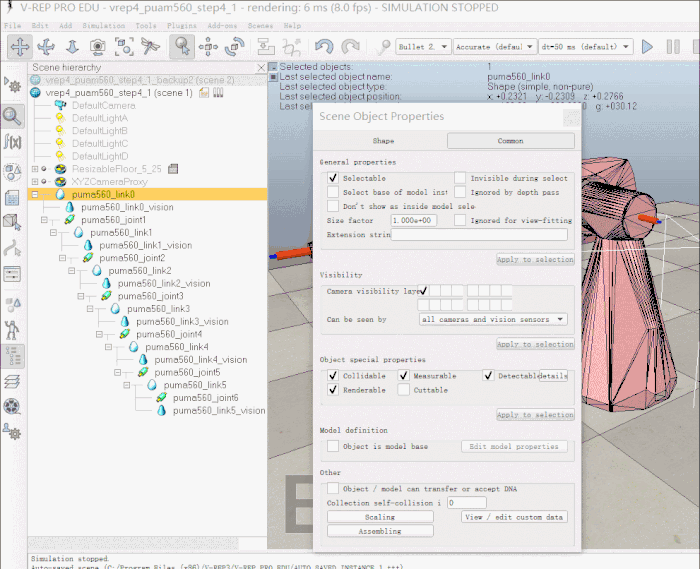
Task: Select the click-selection cursor tool
Action: point(182,46)
